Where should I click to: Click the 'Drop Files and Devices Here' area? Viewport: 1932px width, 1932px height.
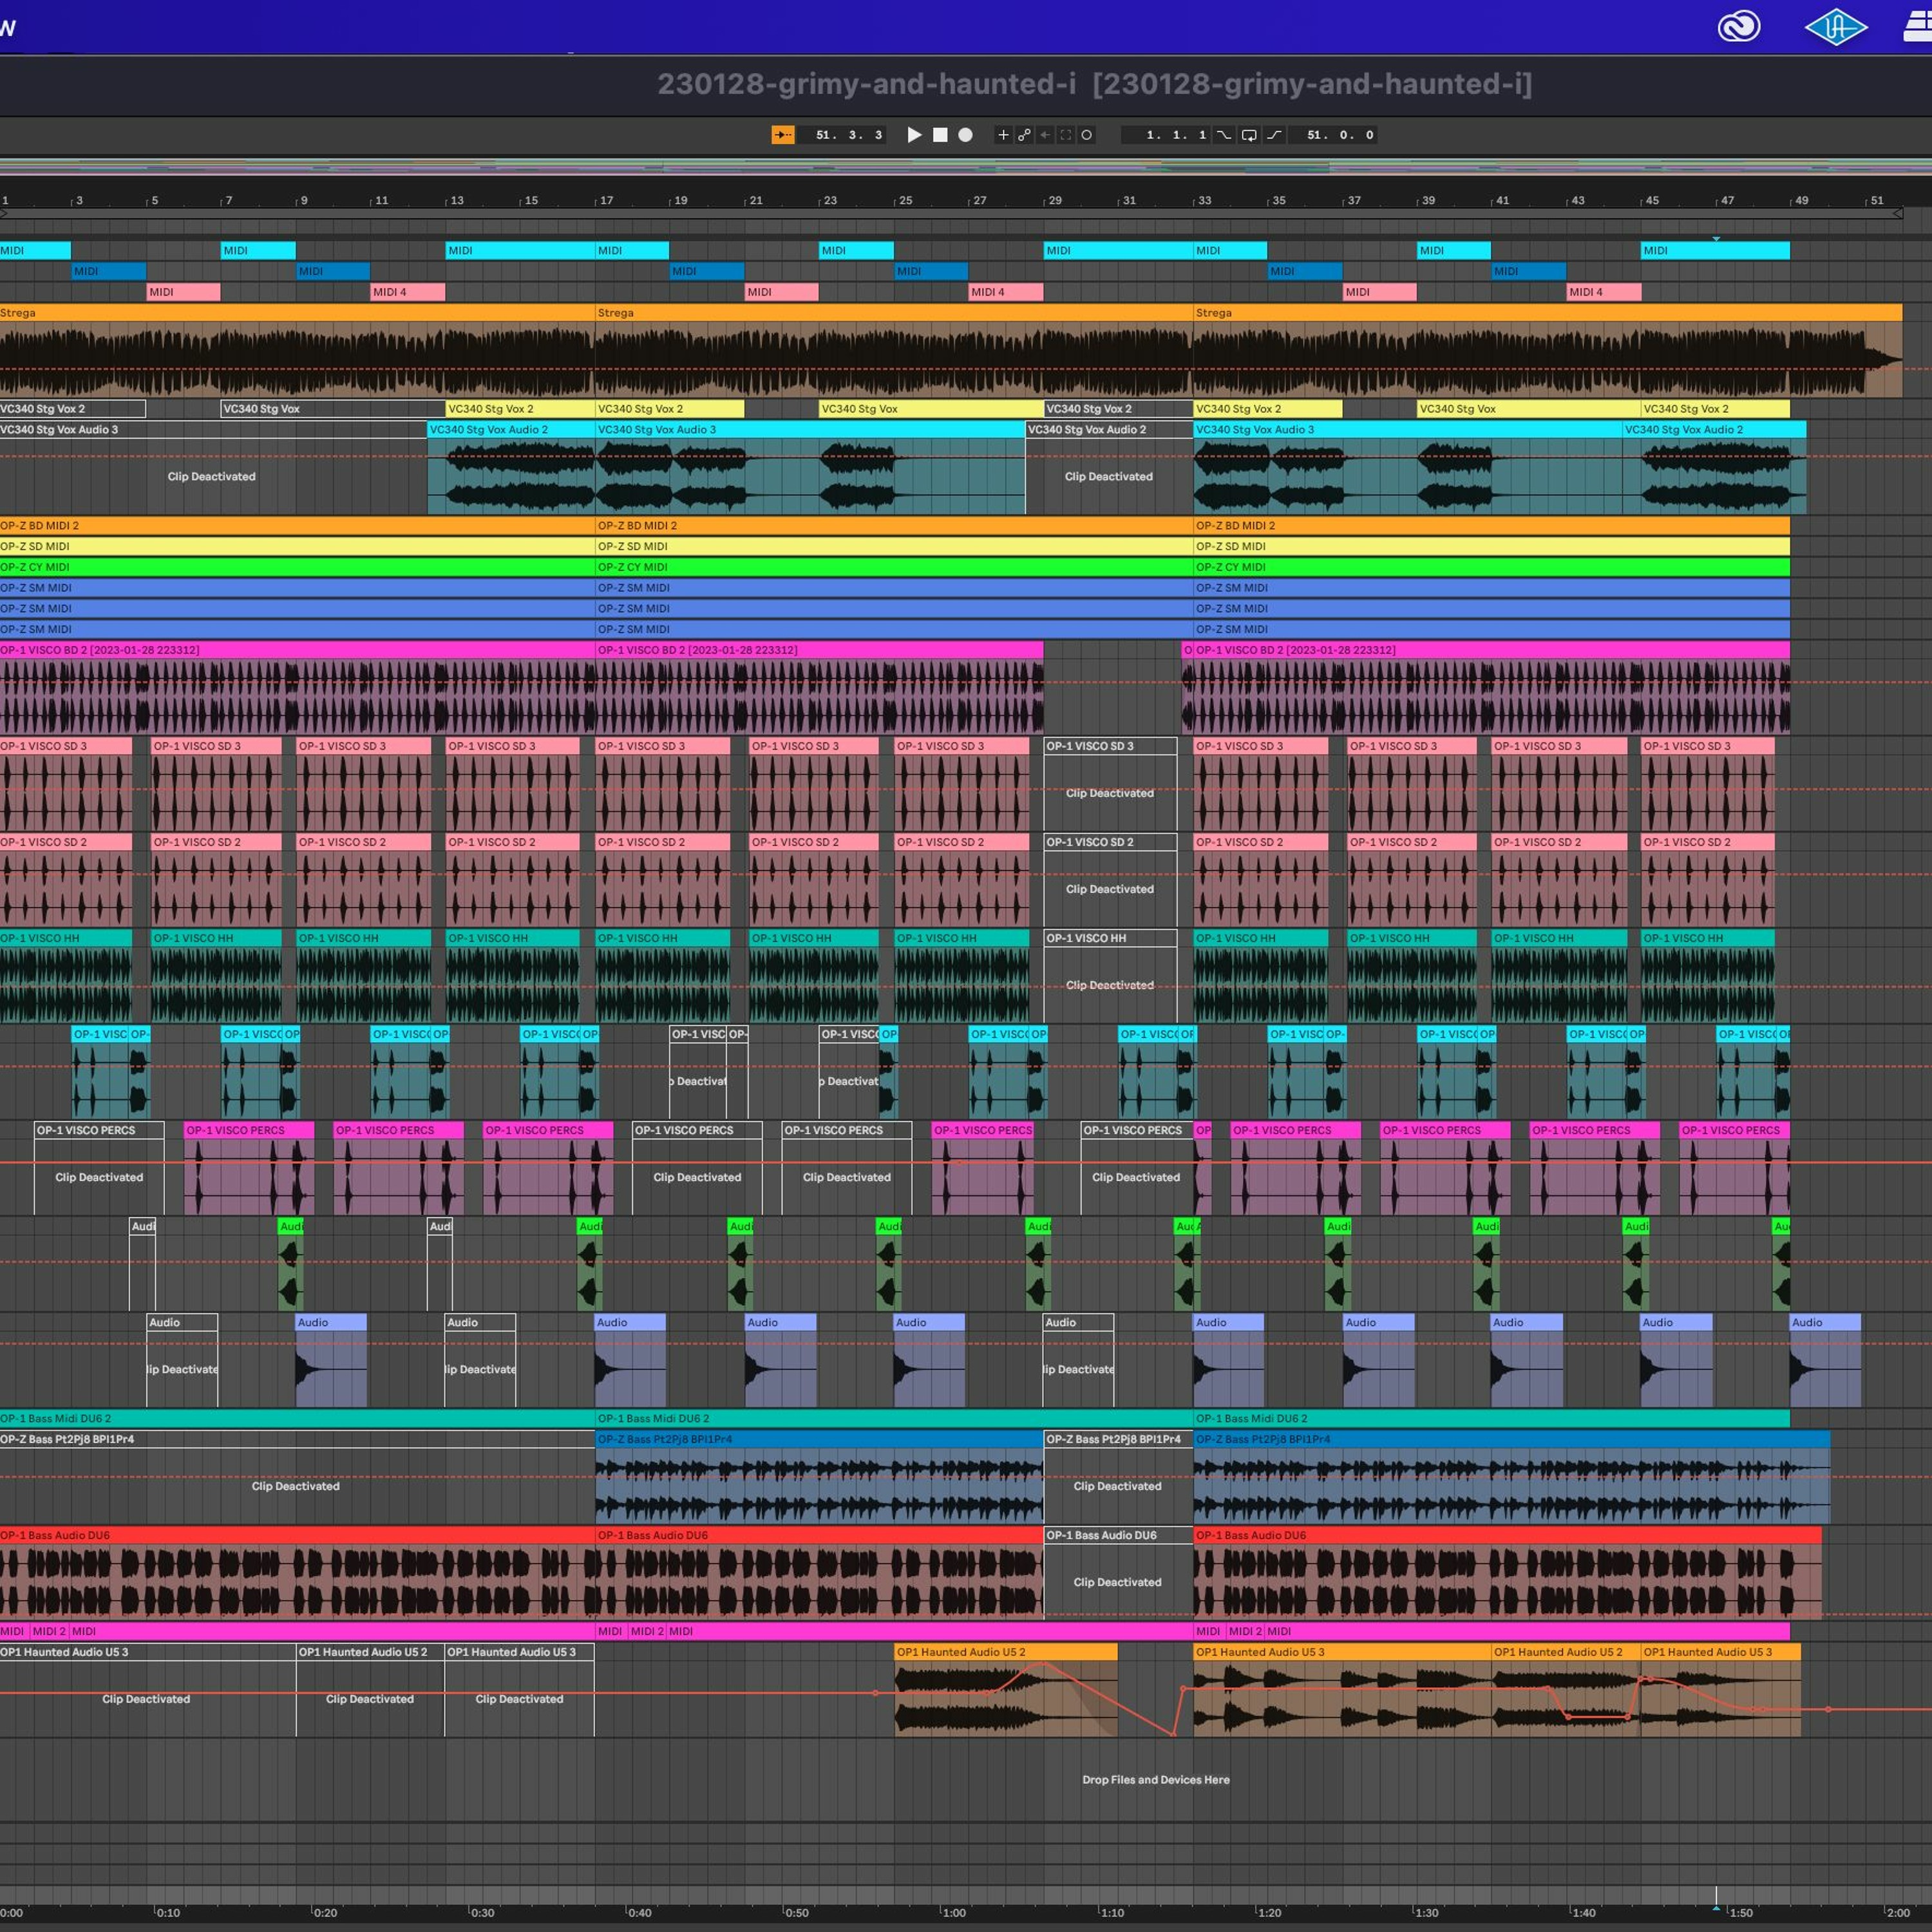(x=1155, y=1780)
